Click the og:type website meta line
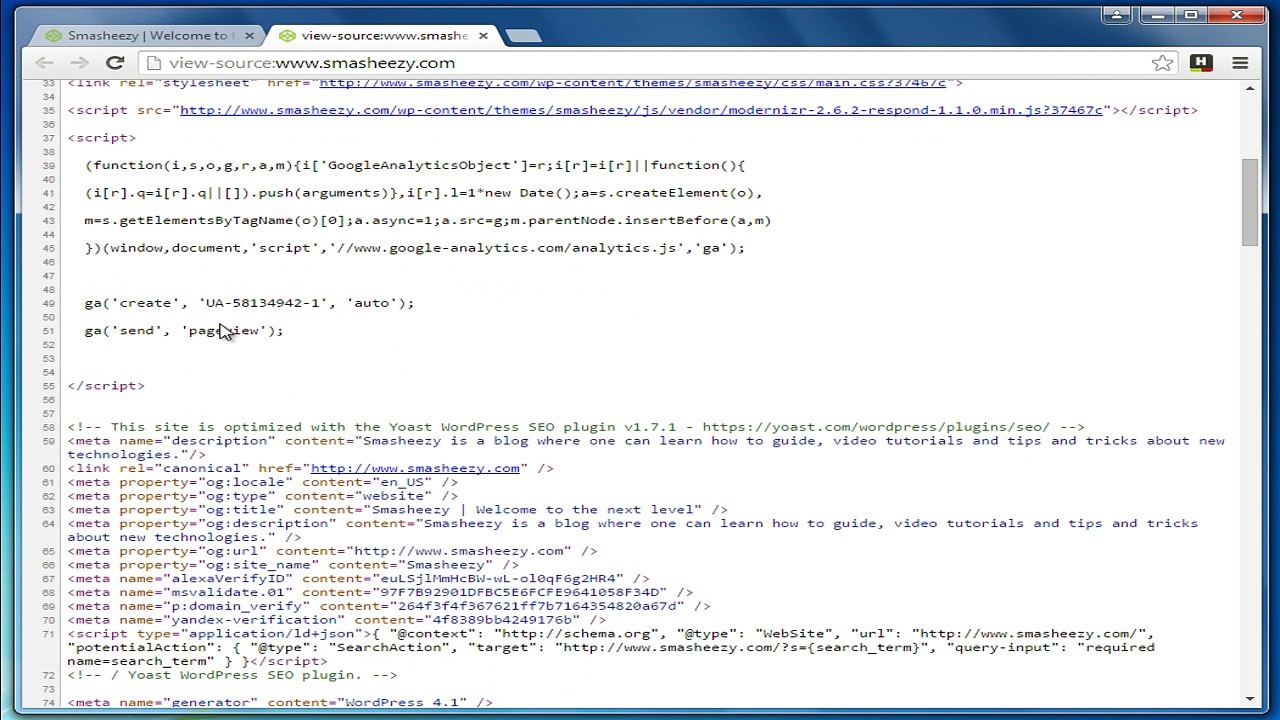The width and height of the screenshot is (1280, 720). tap(263, 496)
